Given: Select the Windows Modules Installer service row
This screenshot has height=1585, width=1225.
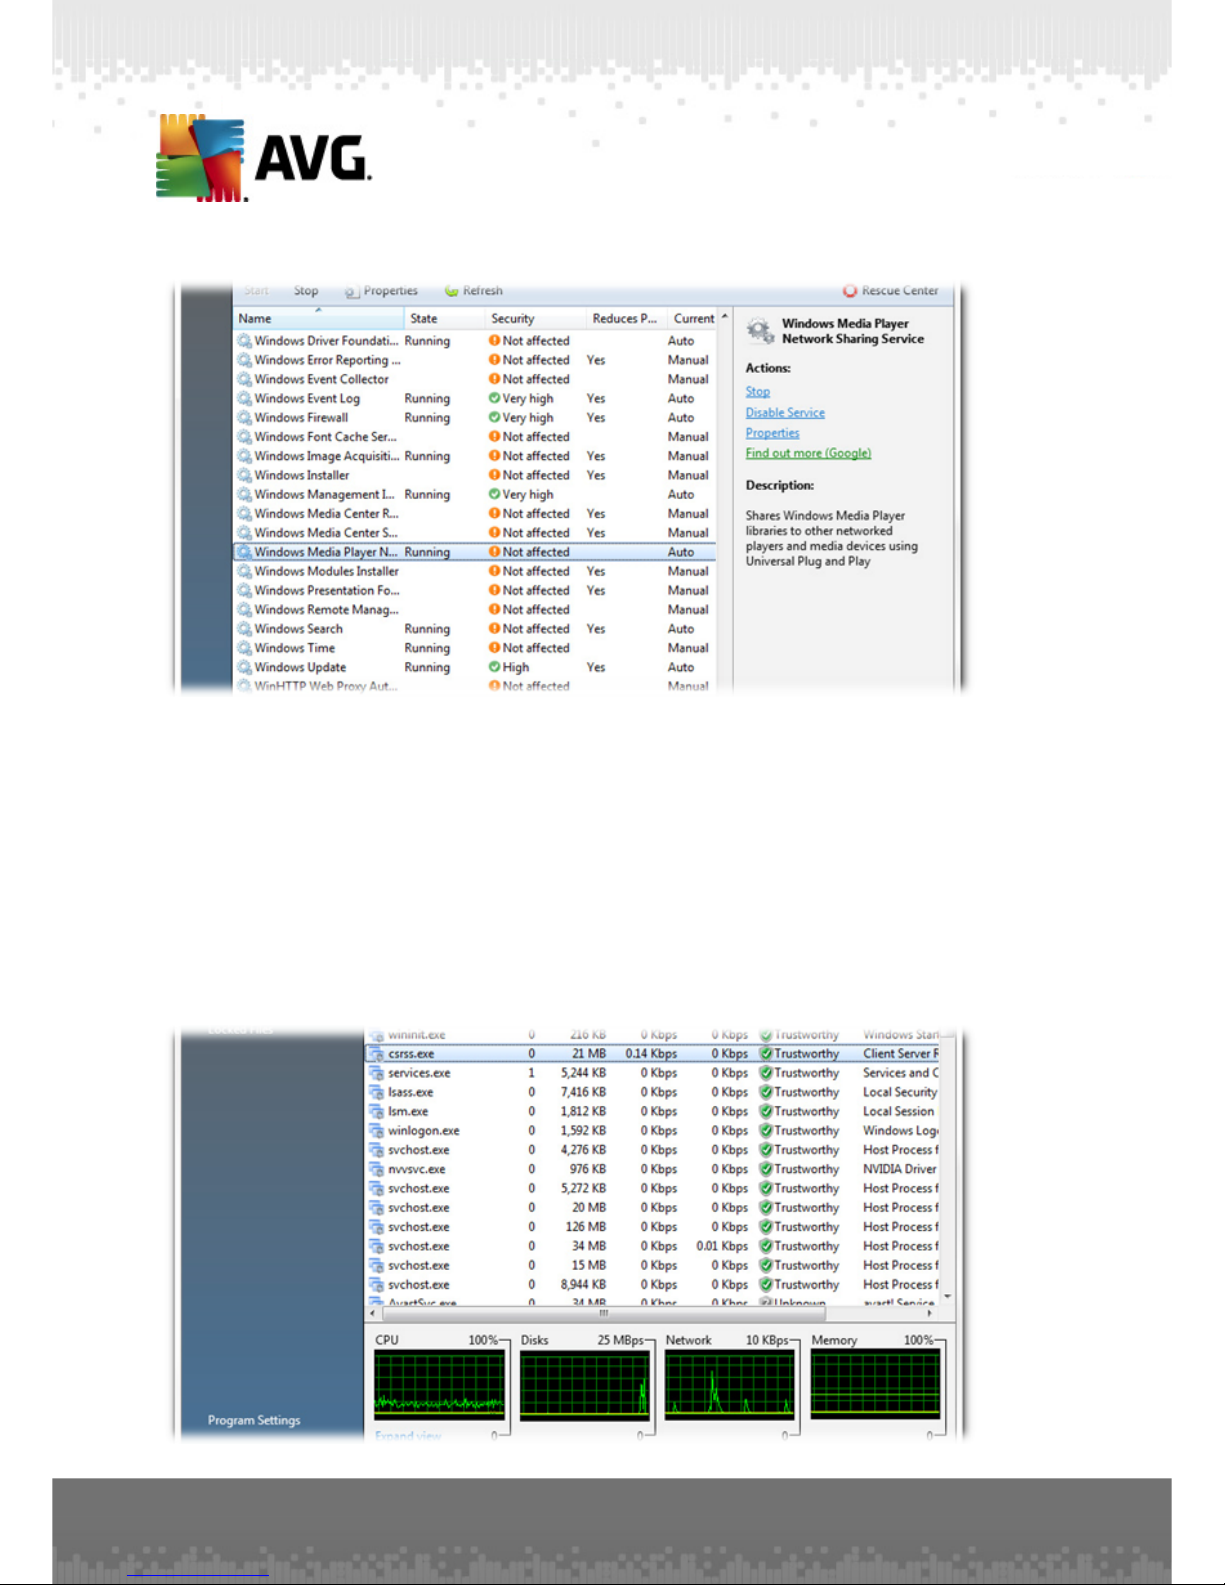Looking at the screenshot, I should [475, 571].
